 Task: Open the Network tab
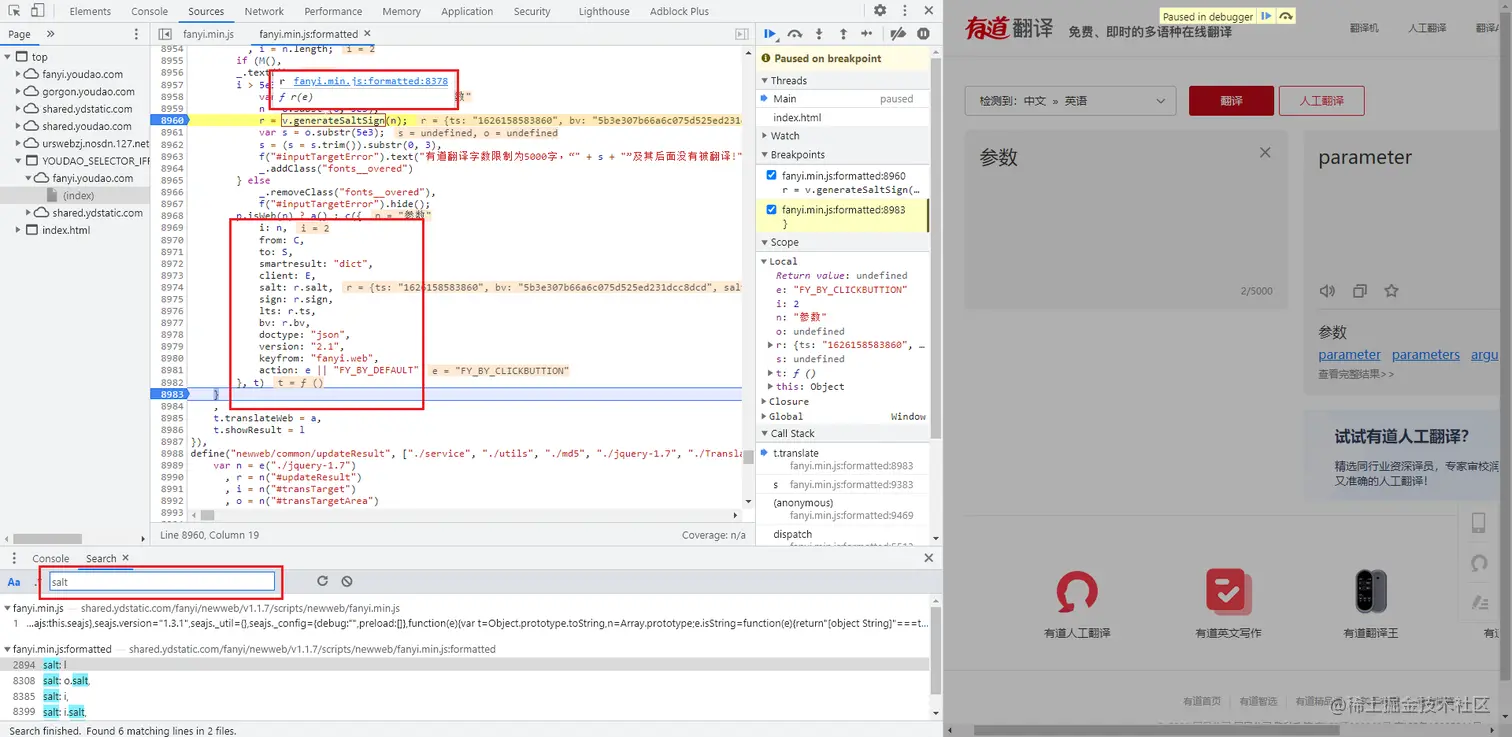(264, 11)
